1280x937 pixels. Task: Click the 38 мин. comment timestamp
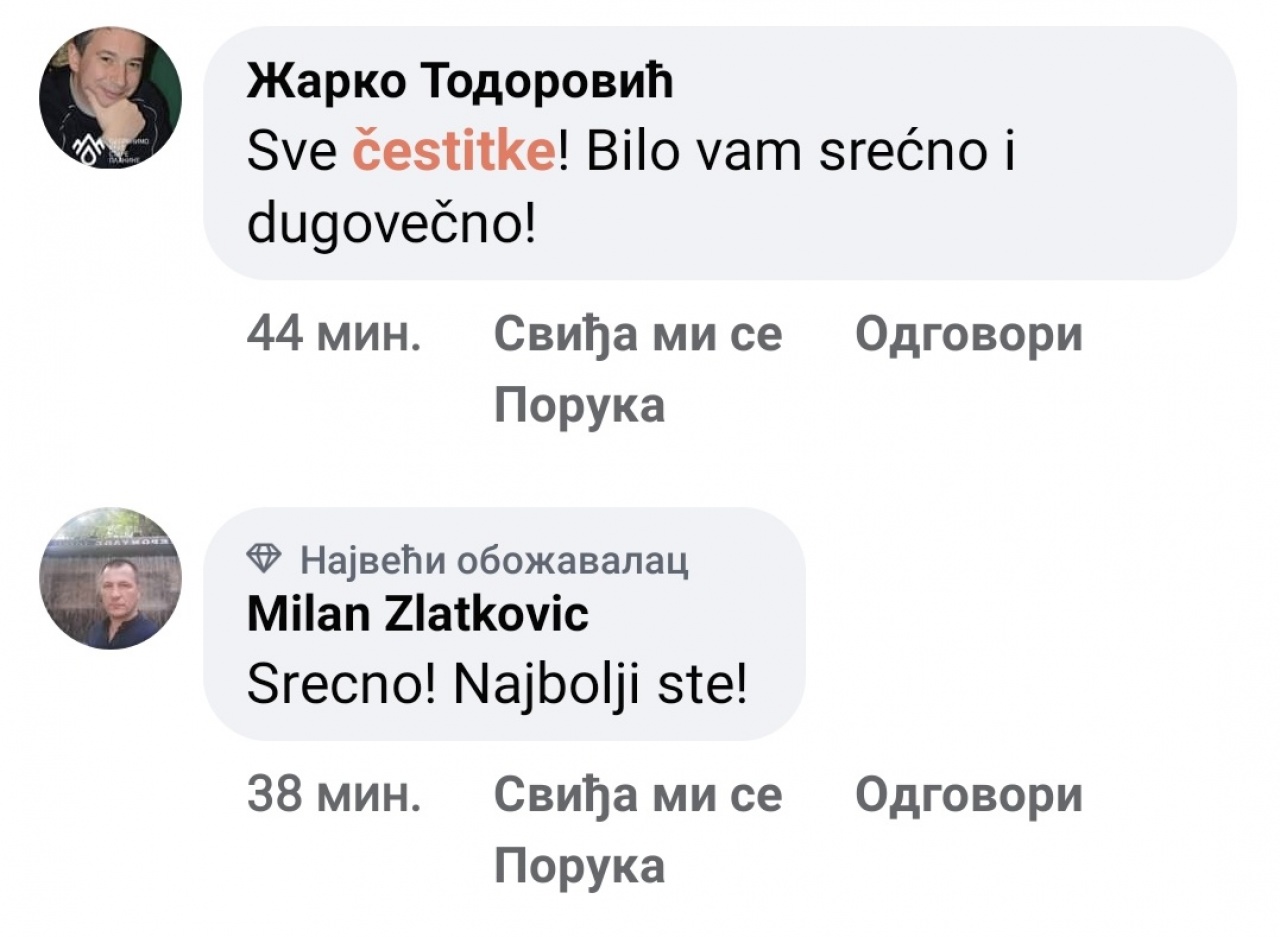click(x=334, y=795)
